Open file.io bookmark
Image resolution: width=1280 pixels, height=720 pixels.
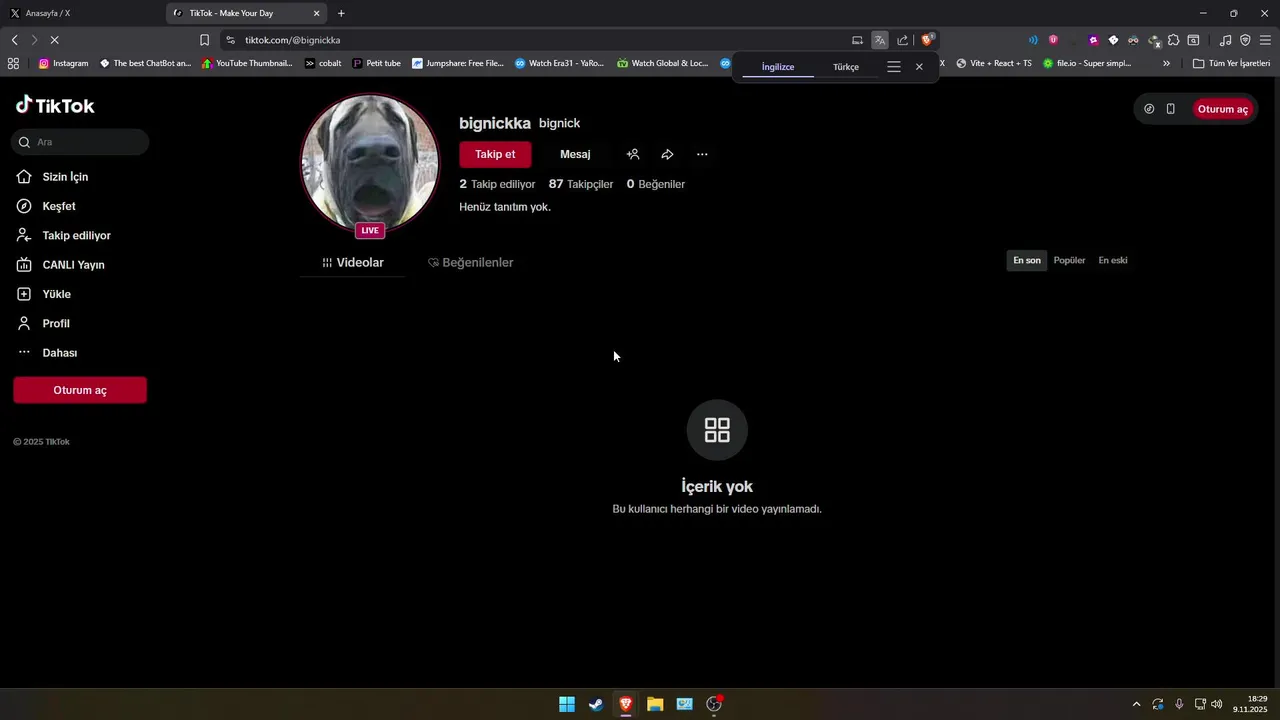coord(1087,63)
